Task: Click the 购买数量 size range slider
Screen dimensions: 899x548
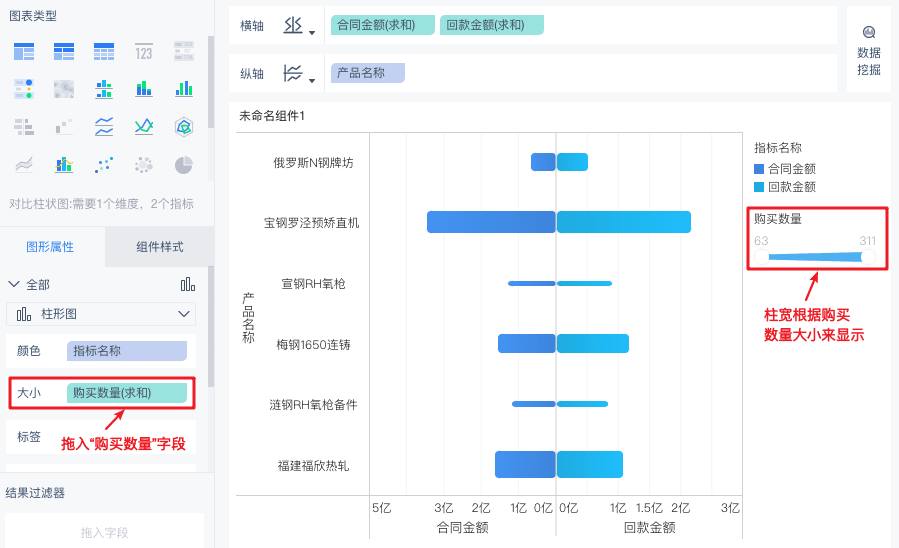Action: (x=815, y=256)
